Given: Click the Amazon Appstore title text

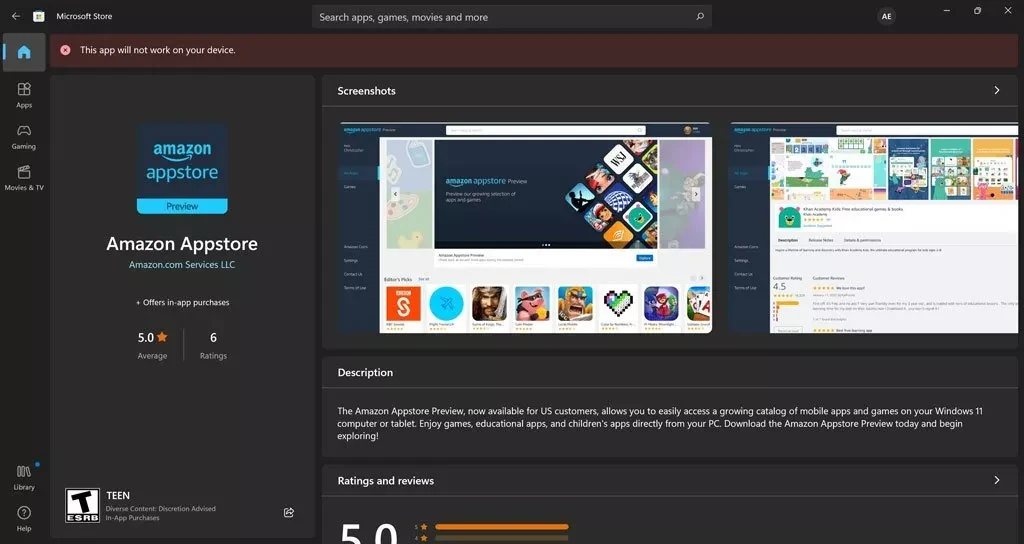Looking at the screenshot, I should (x=182, y=244).
